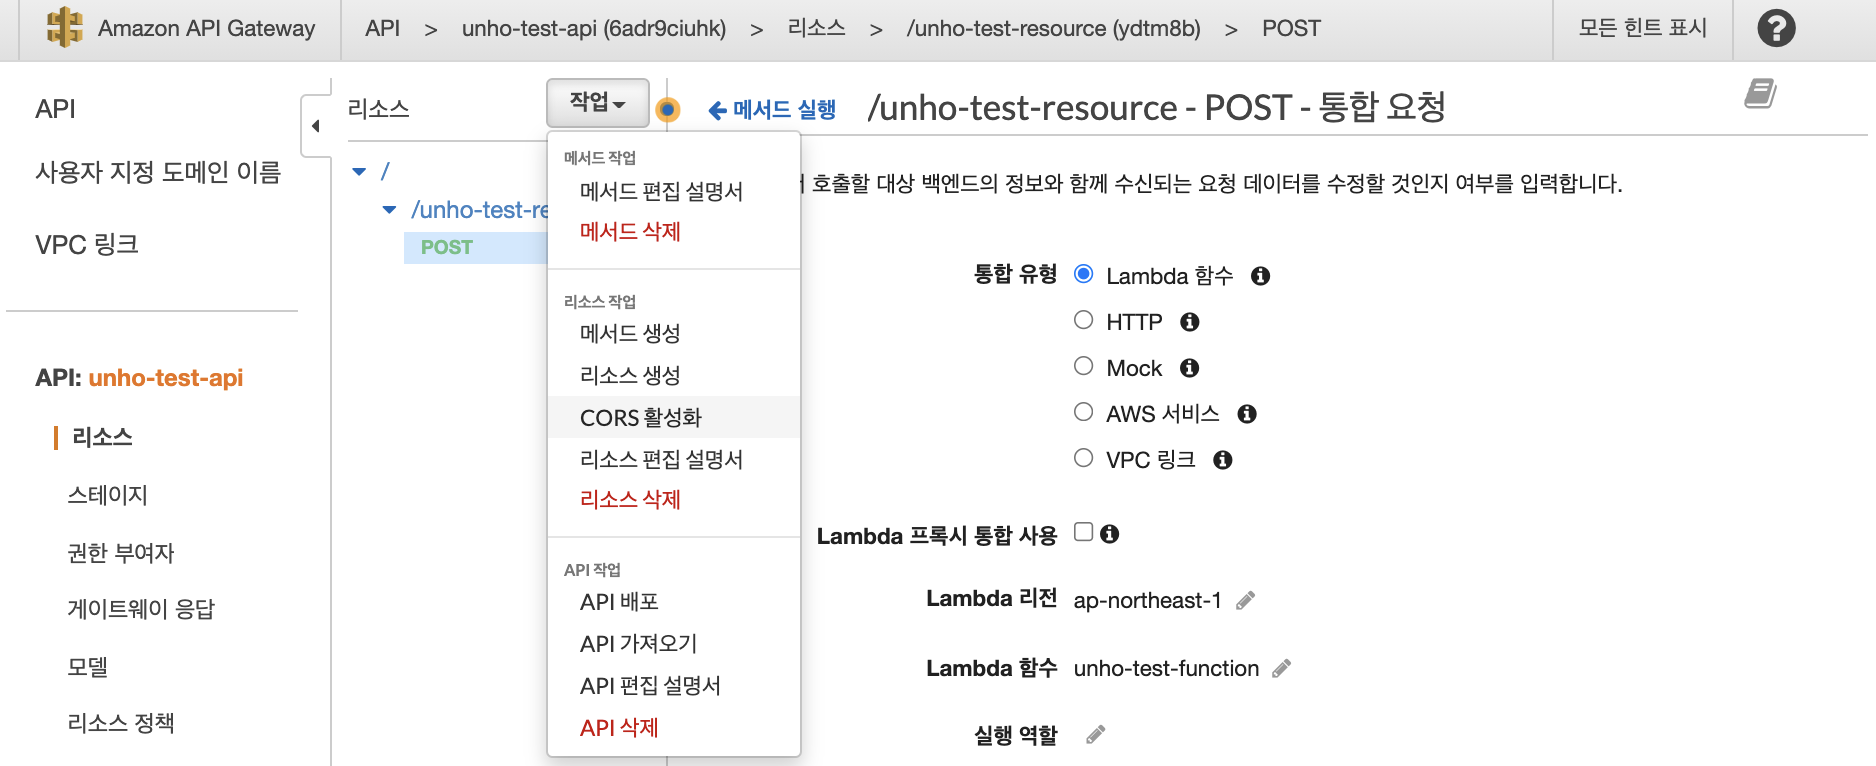Click the Amazon API Gateway logo icon
The image size is (1876, 766).
65,28
